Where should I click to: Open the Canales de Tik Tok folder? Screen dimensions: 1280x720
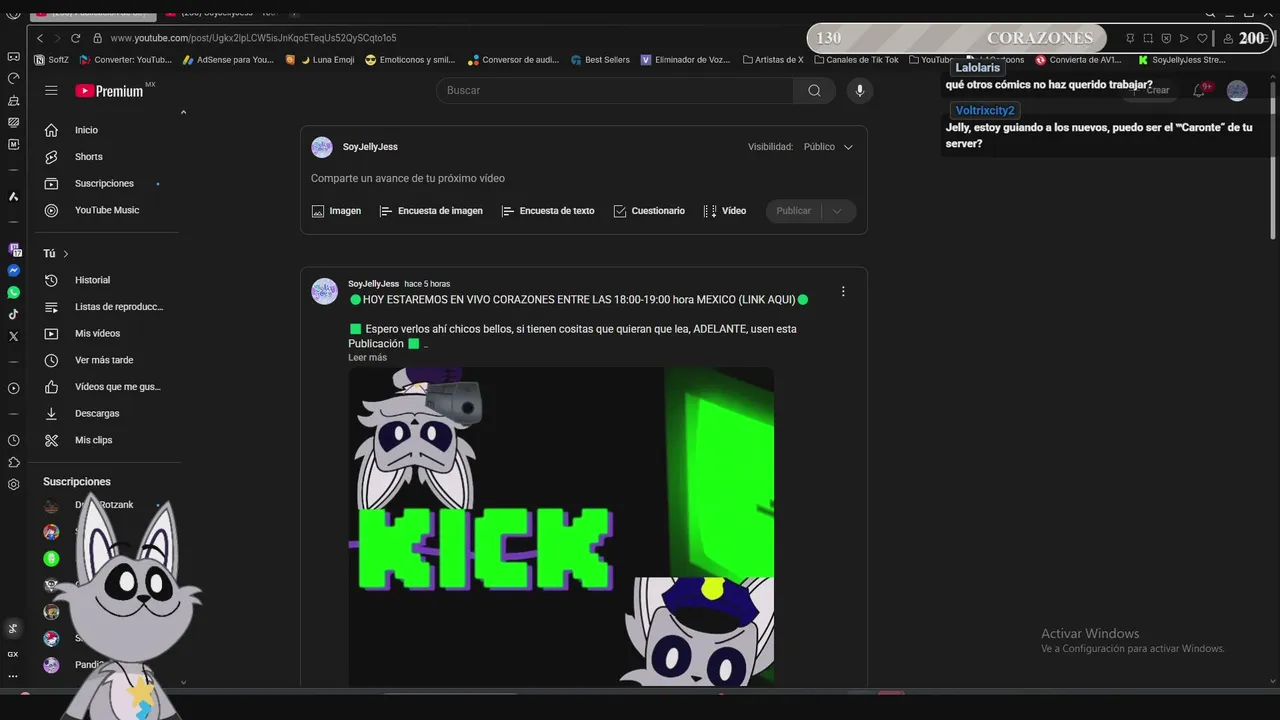[856, 60]
